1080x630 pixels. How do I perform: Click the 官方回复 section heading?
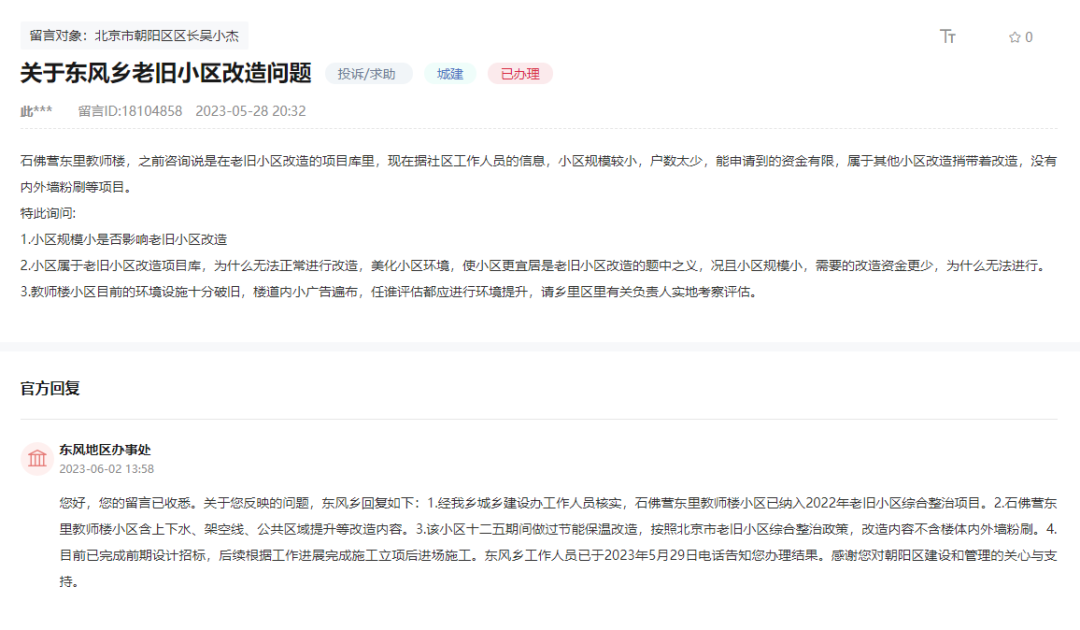pyautogui.click(x=50, y=388)
